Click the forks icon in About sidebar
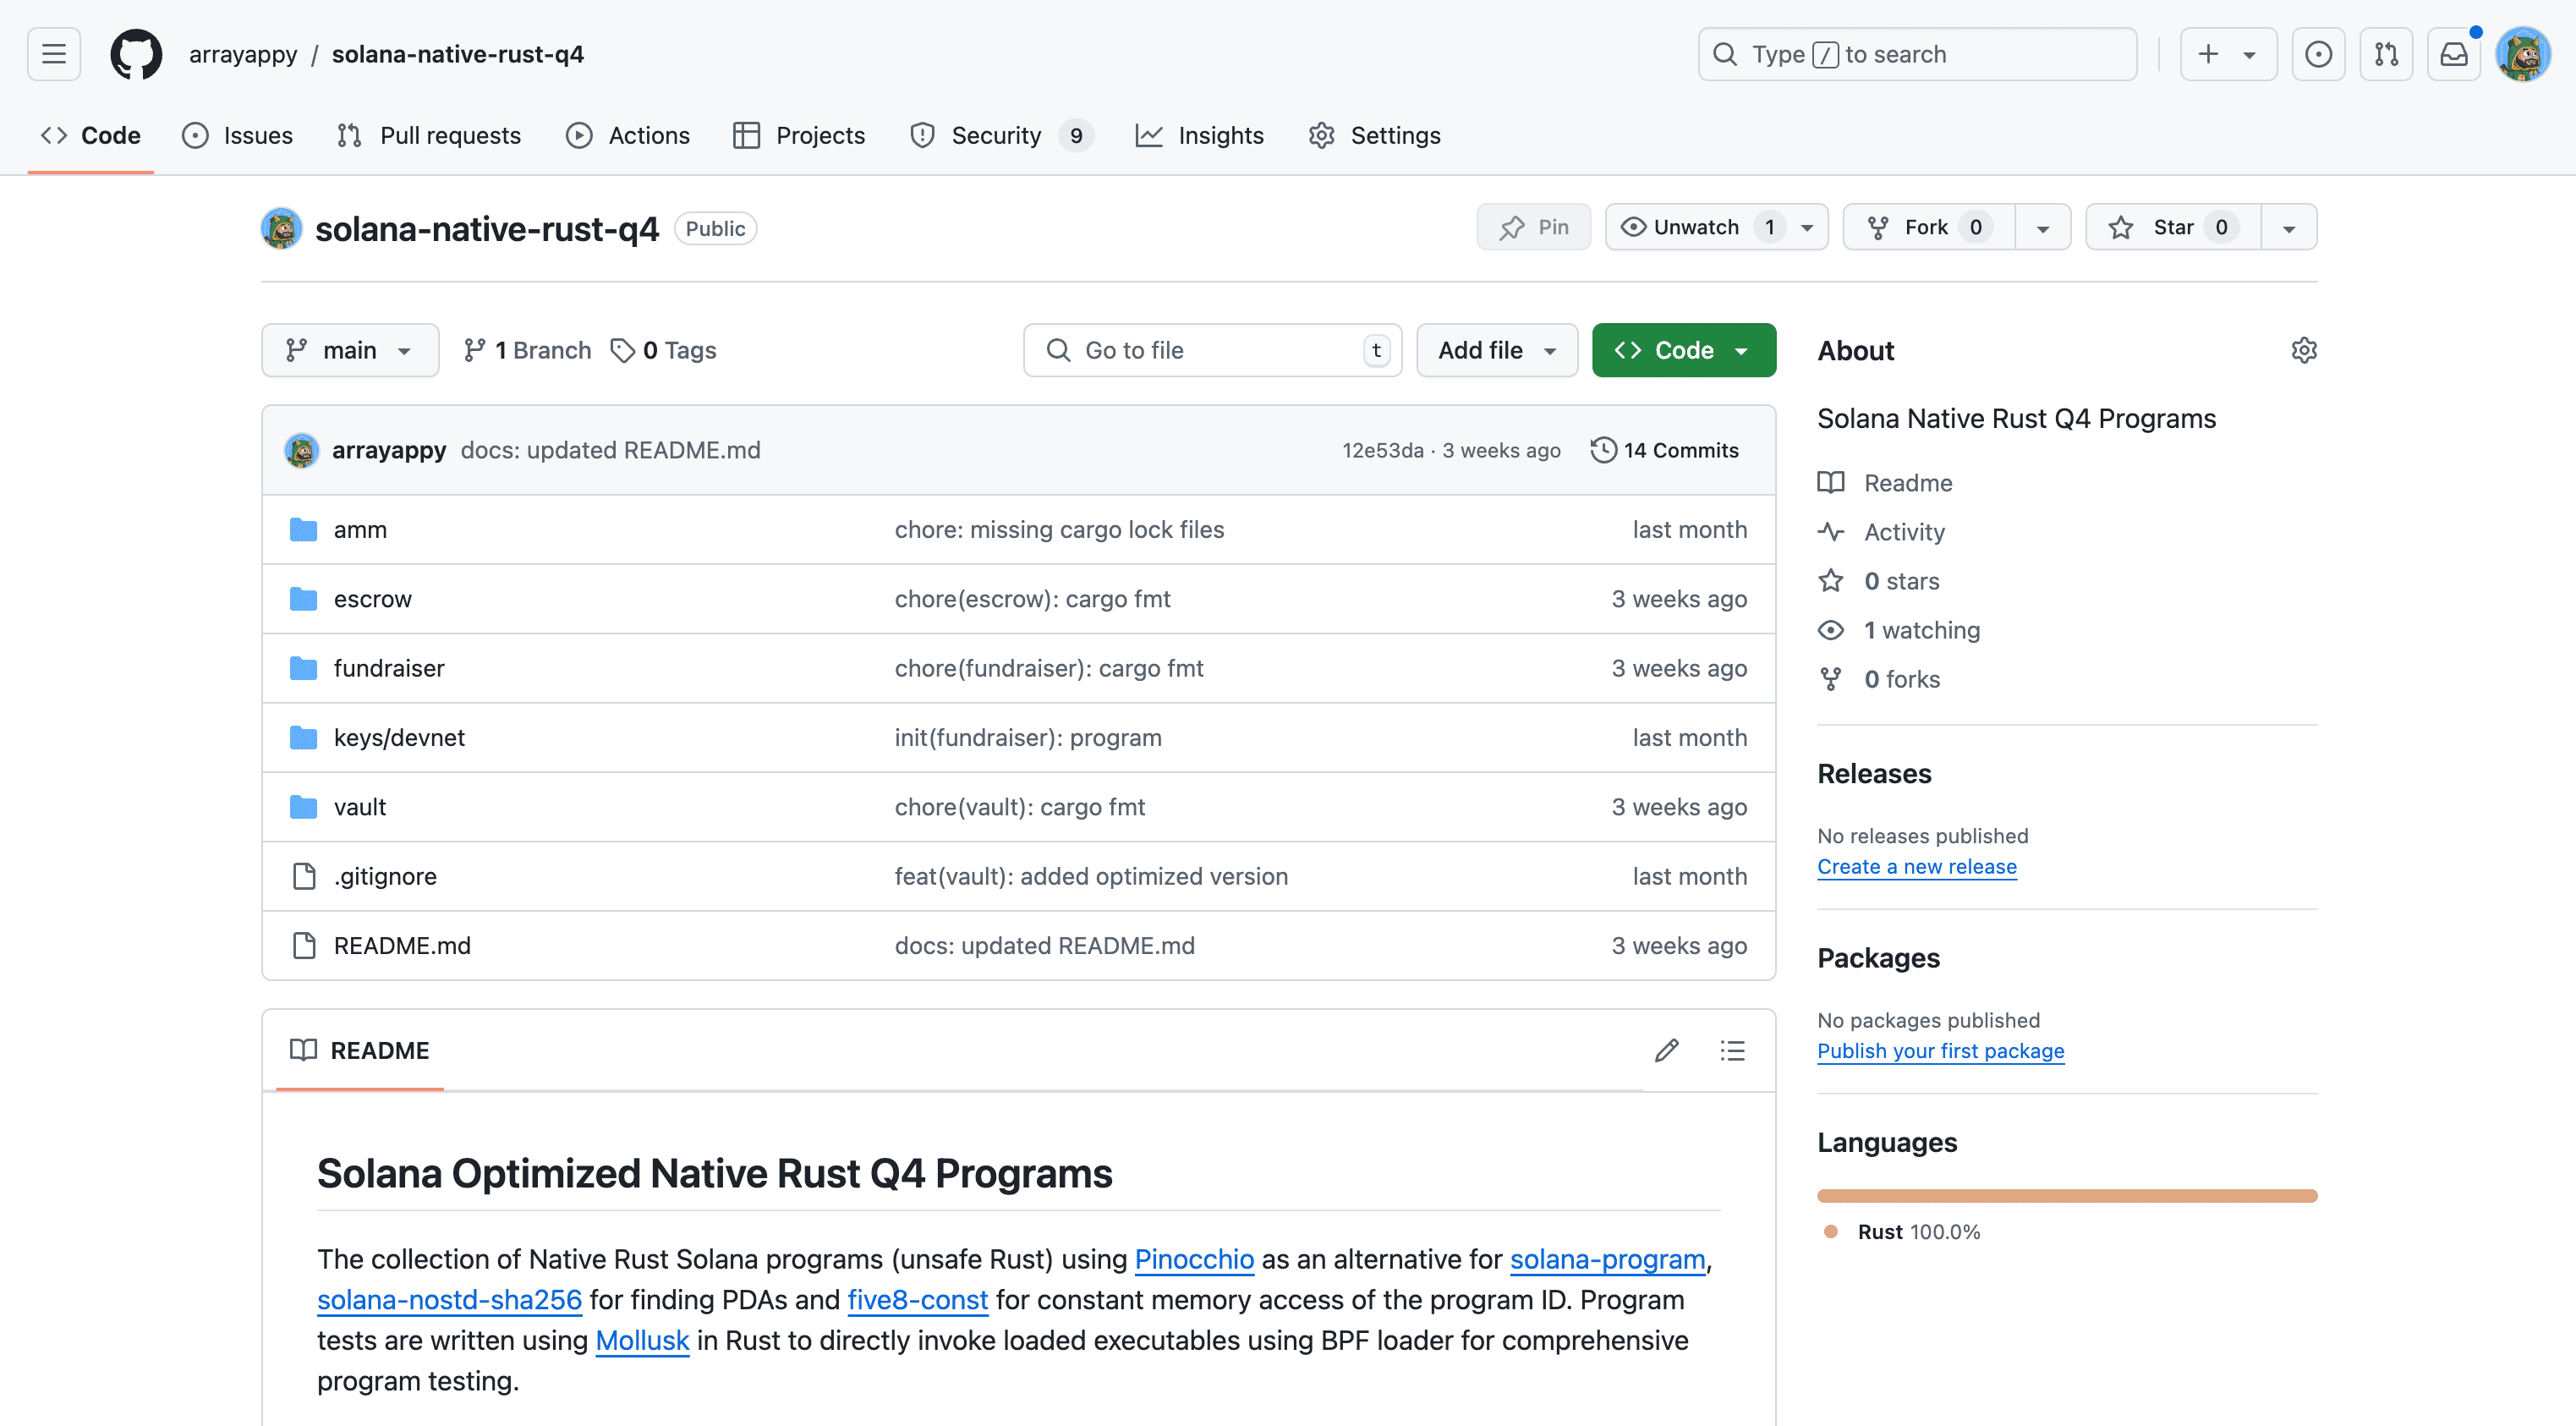The width and height of the screenshot is (2576, 1426). pos(1831,678)
